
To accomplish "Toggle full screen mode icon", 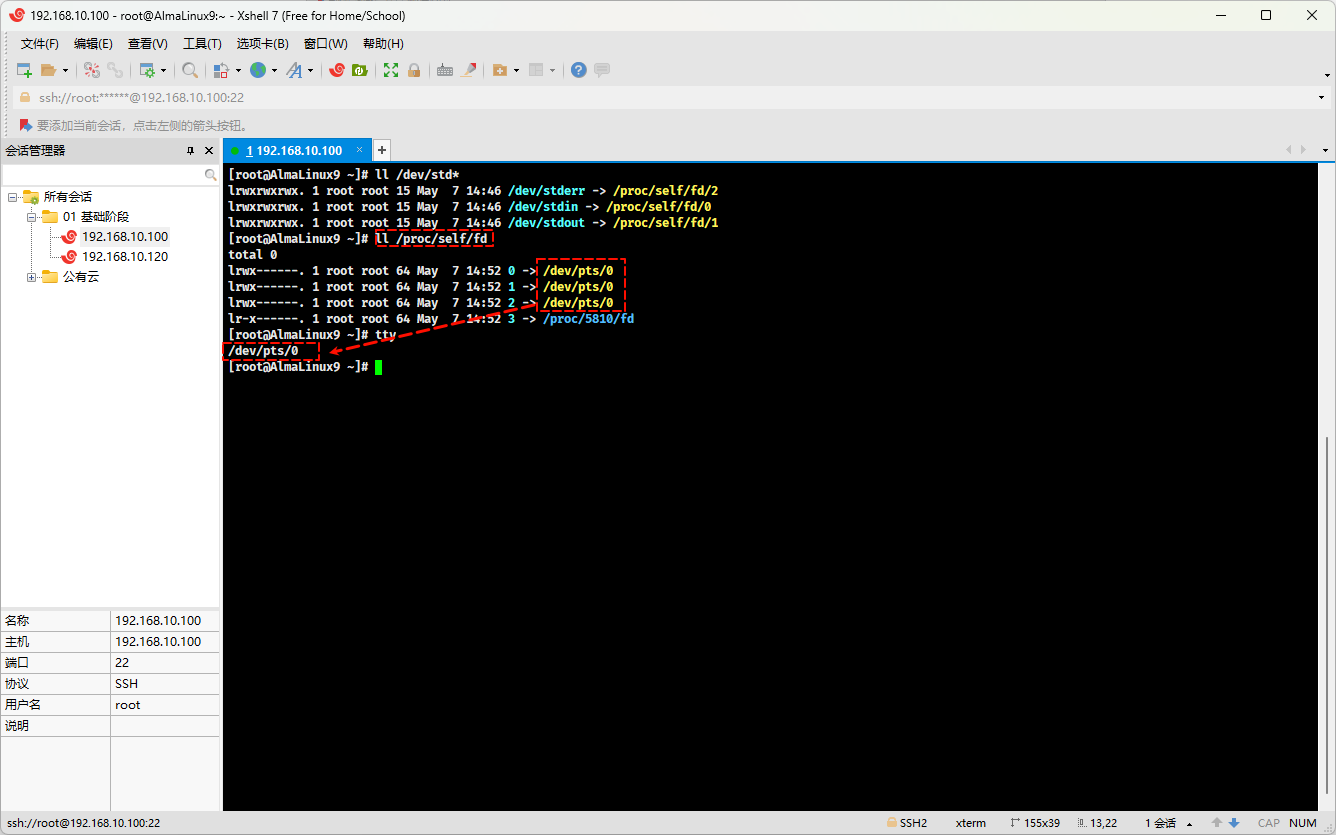I will [391, 70].
